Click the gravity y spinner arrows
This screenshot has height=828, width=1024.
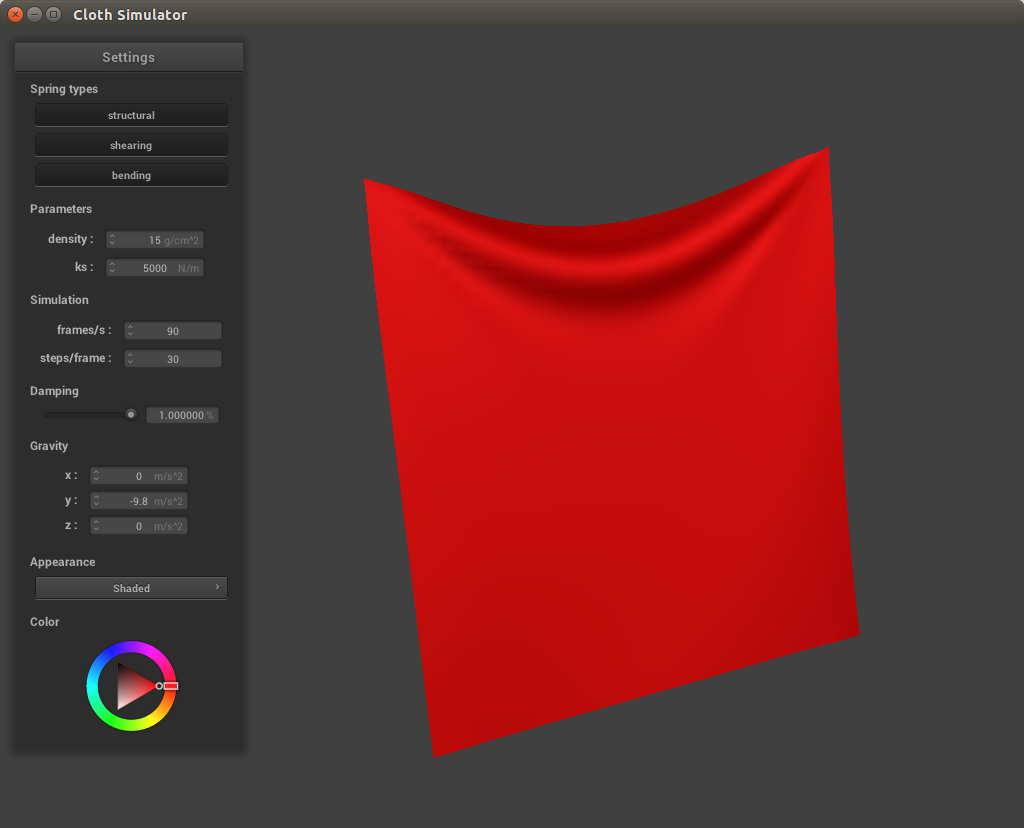[x=96, y=501]
